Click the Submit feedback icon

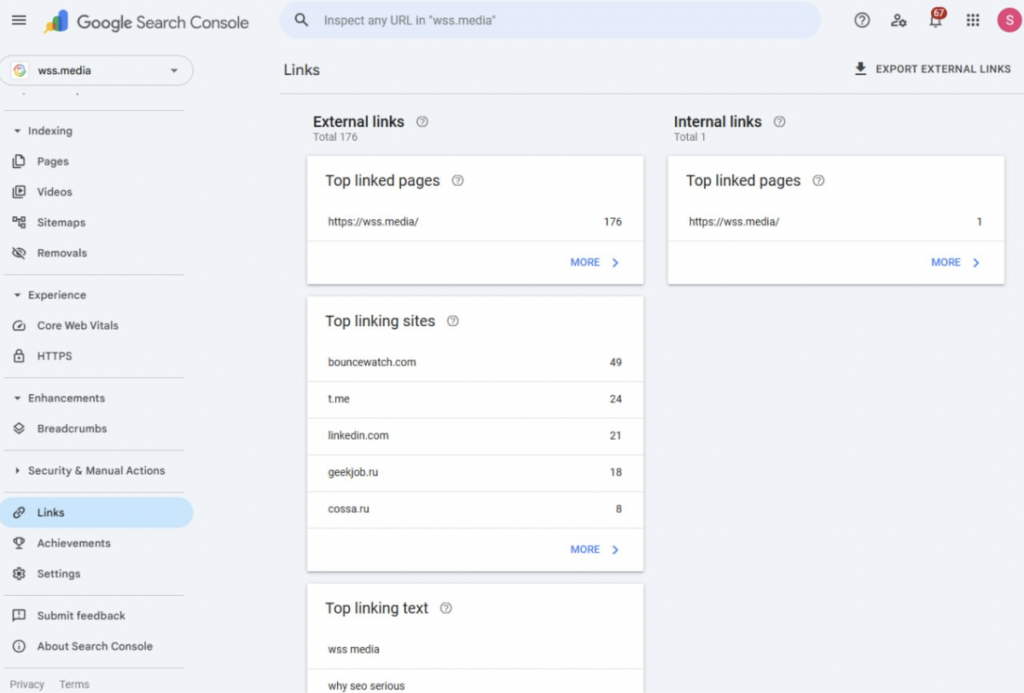(19, 615)
